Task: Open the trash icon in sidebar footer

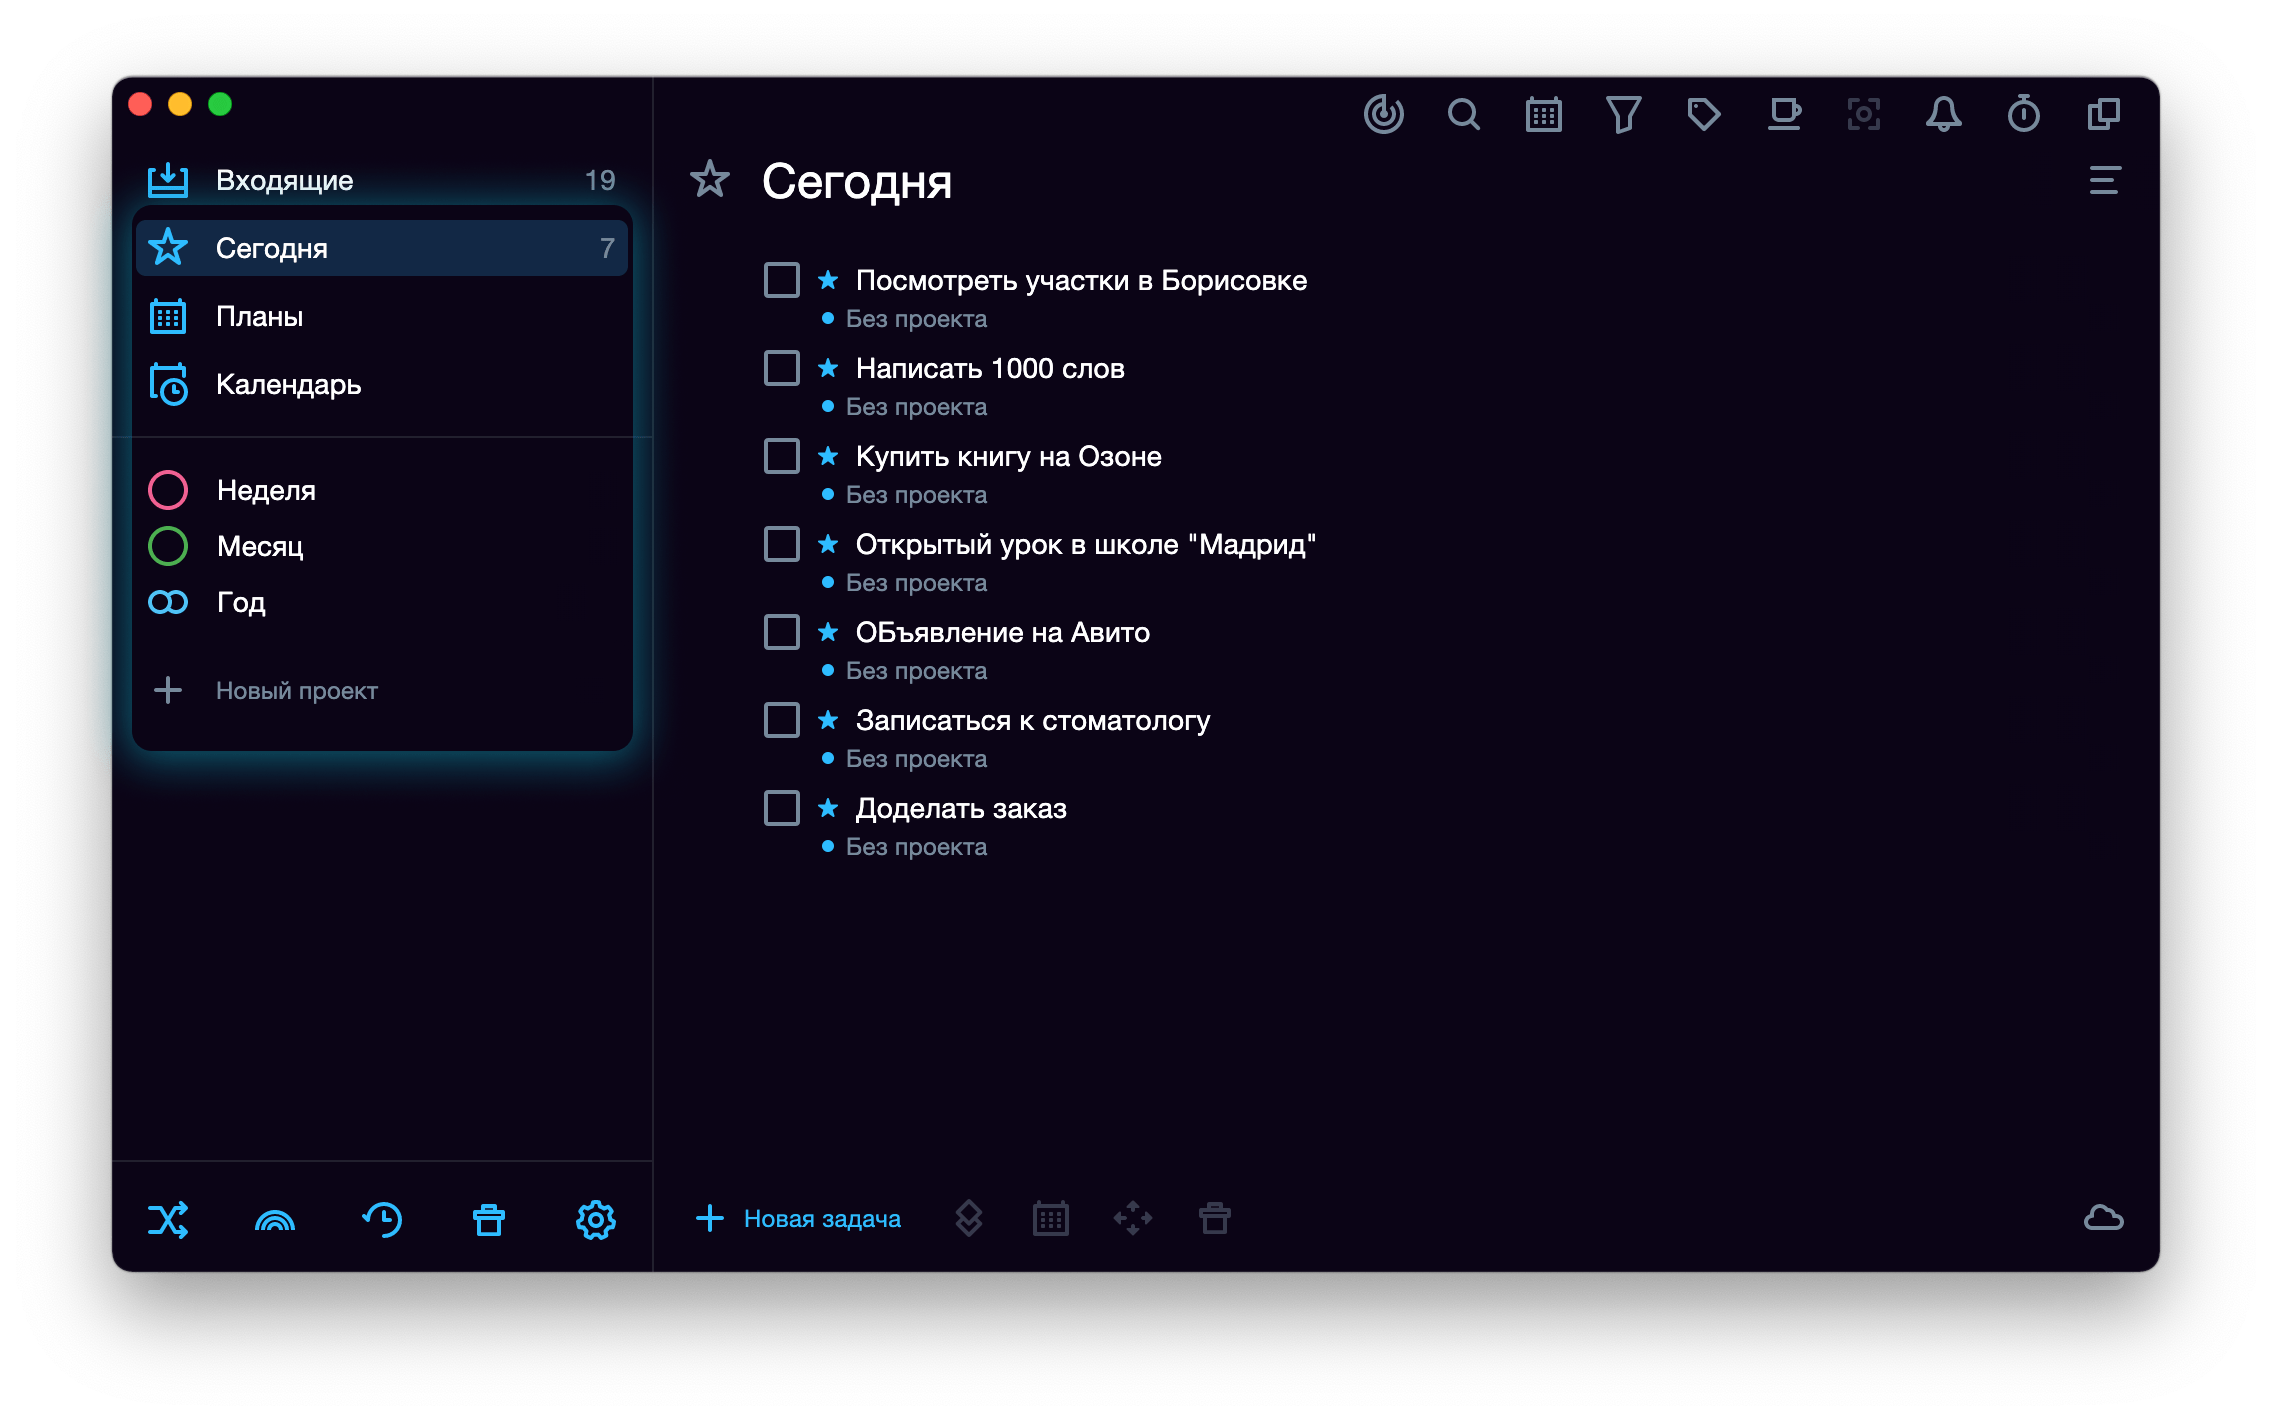Action: click(x=489, y=1220)
